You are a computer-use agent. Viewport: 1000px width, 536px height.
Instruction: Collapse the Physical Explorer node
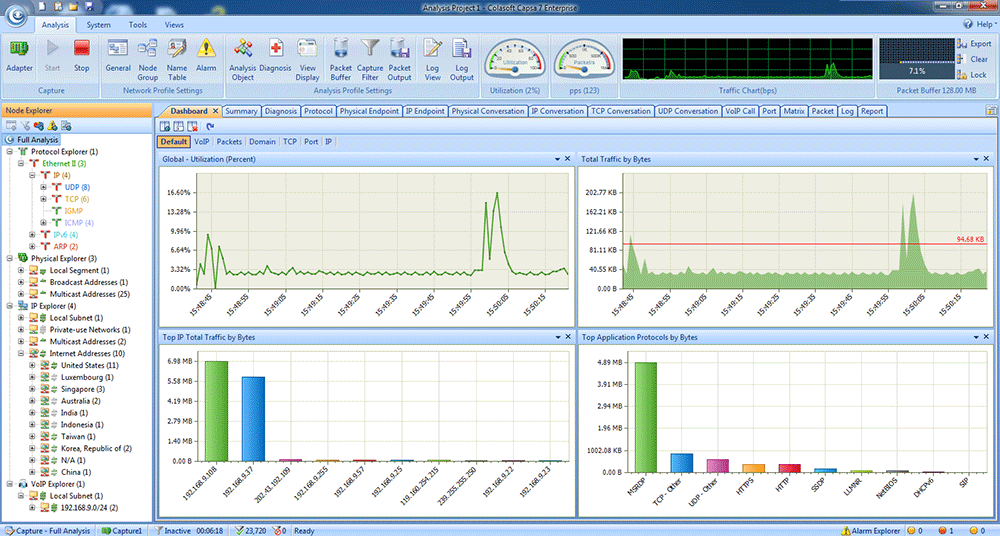[x=10, y=258]
